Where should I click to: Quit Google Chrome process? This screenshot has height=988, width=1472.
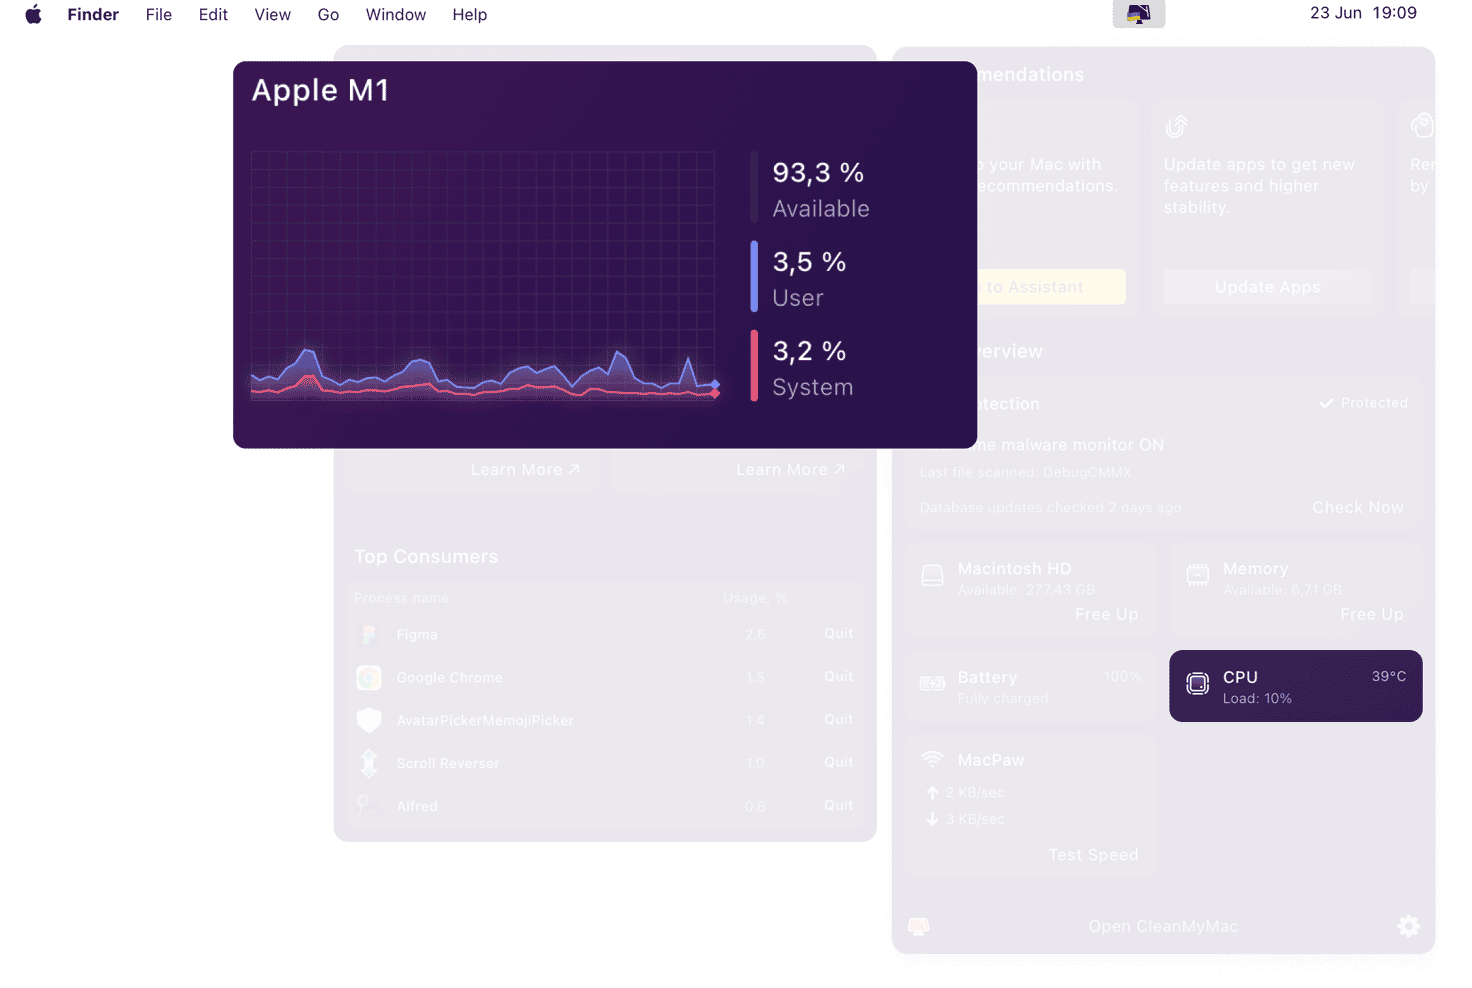pyautogui.click(x=838, y=676)
